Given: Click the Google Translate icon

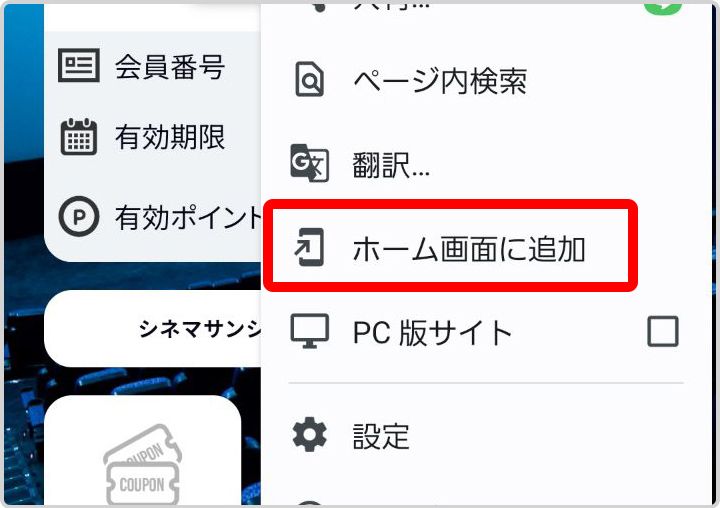Looking at the screenshot, I should (x=309, y=163).
